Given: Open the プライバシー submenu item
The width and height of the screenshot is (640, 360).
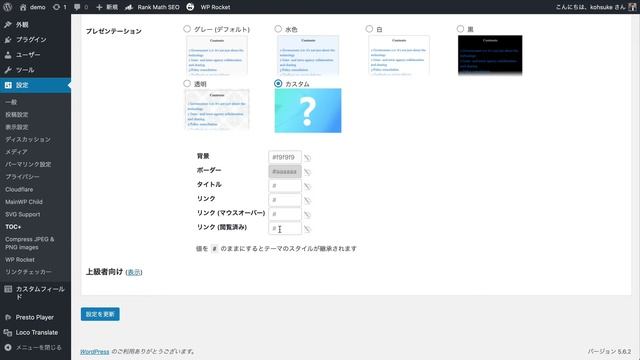Looking at the screenshot, I should tap(22, 177).
